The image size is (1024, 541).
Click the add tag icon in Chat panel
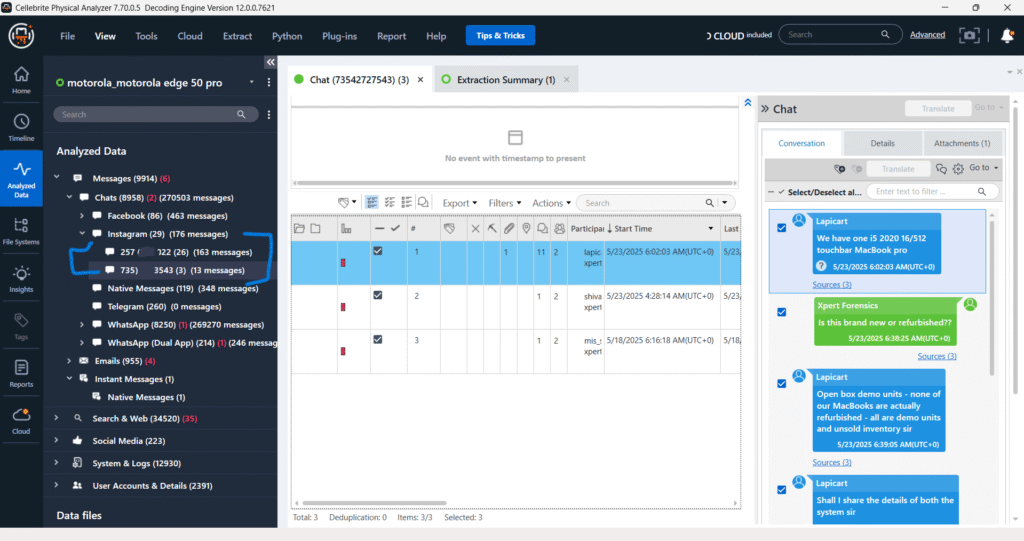[x=839, y=169]
